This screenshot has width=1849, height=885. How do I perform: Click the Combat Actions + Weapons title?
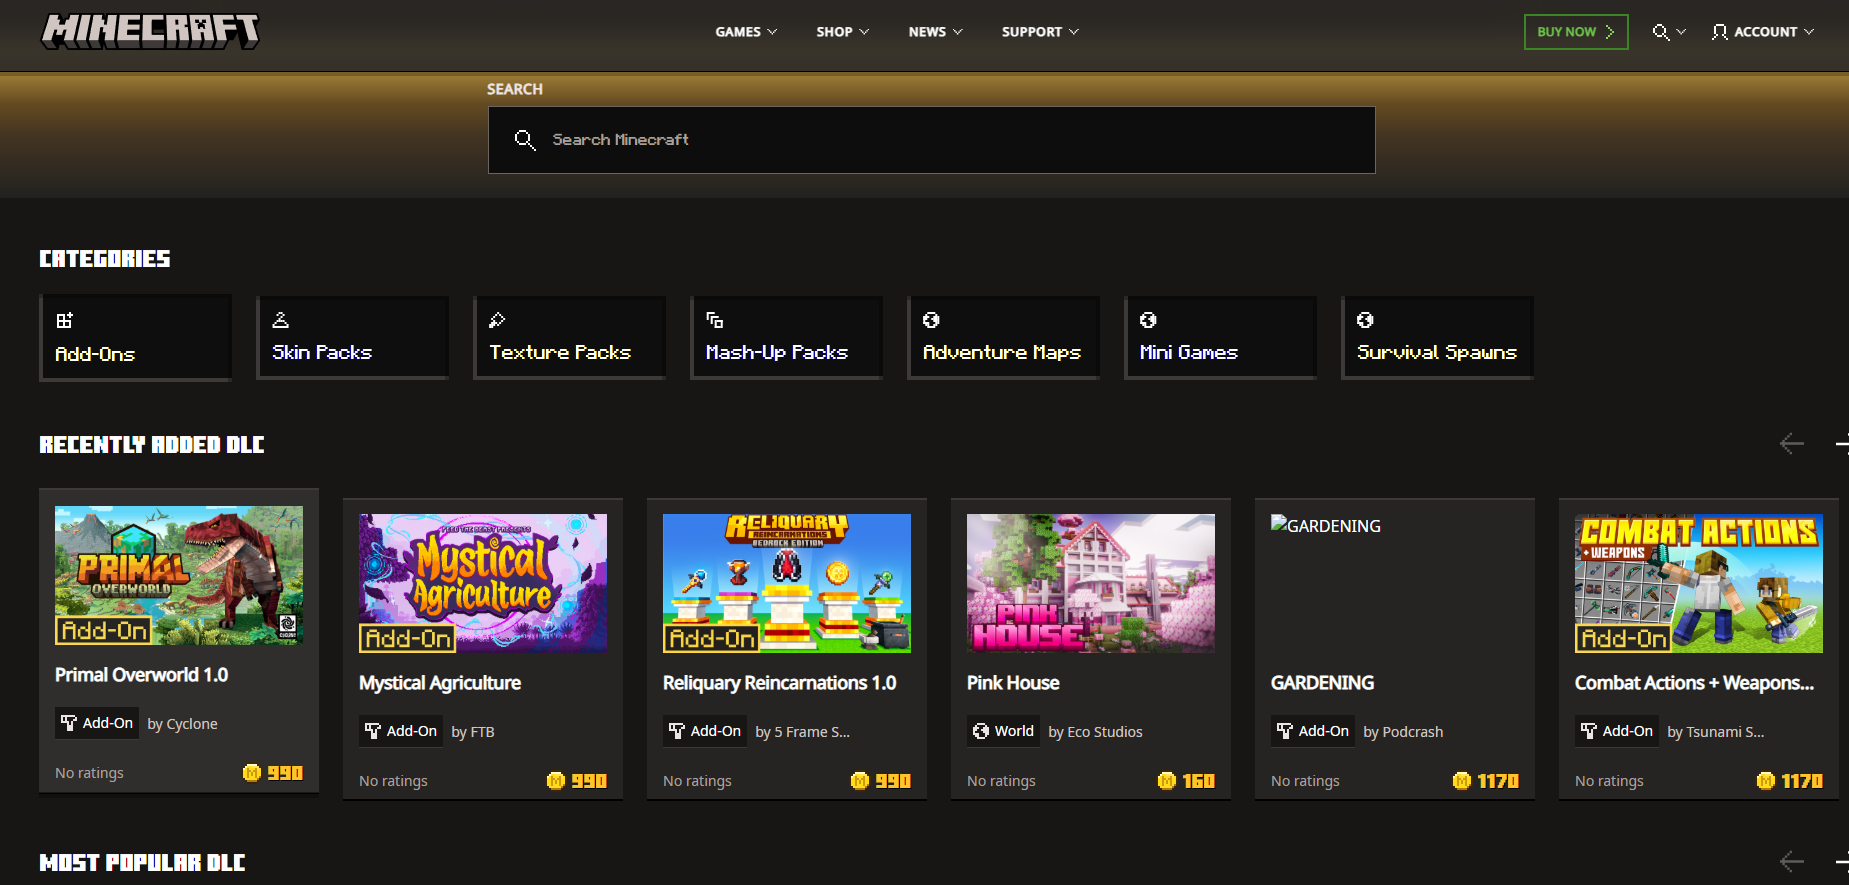[x=1695, y=683]
